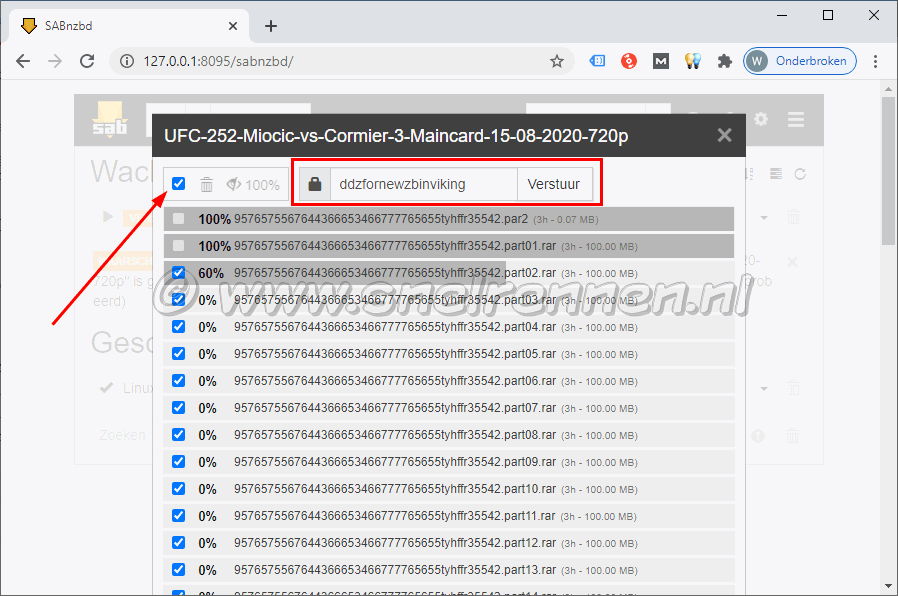Uncheck part03.rar file
The image size is (898, 596).
(x=179, y=299)
